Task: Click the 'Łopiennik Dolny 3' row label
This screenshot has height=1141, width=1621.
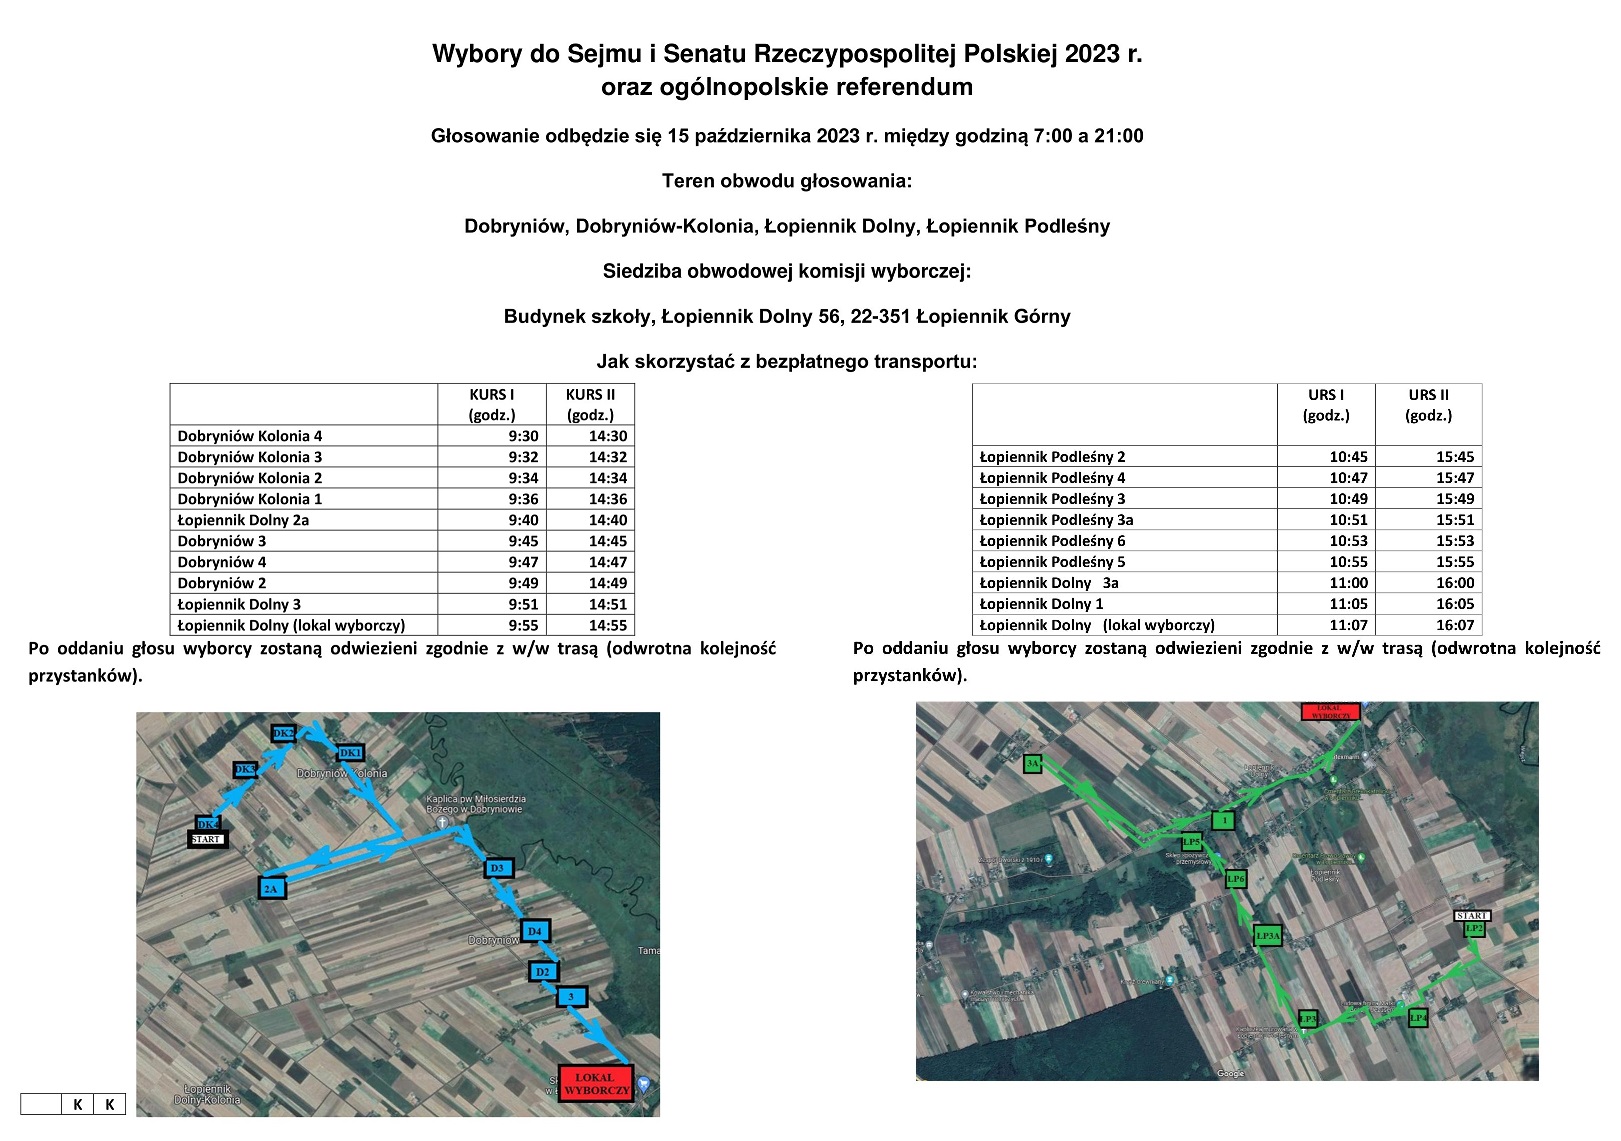Action: coord(239,604)
